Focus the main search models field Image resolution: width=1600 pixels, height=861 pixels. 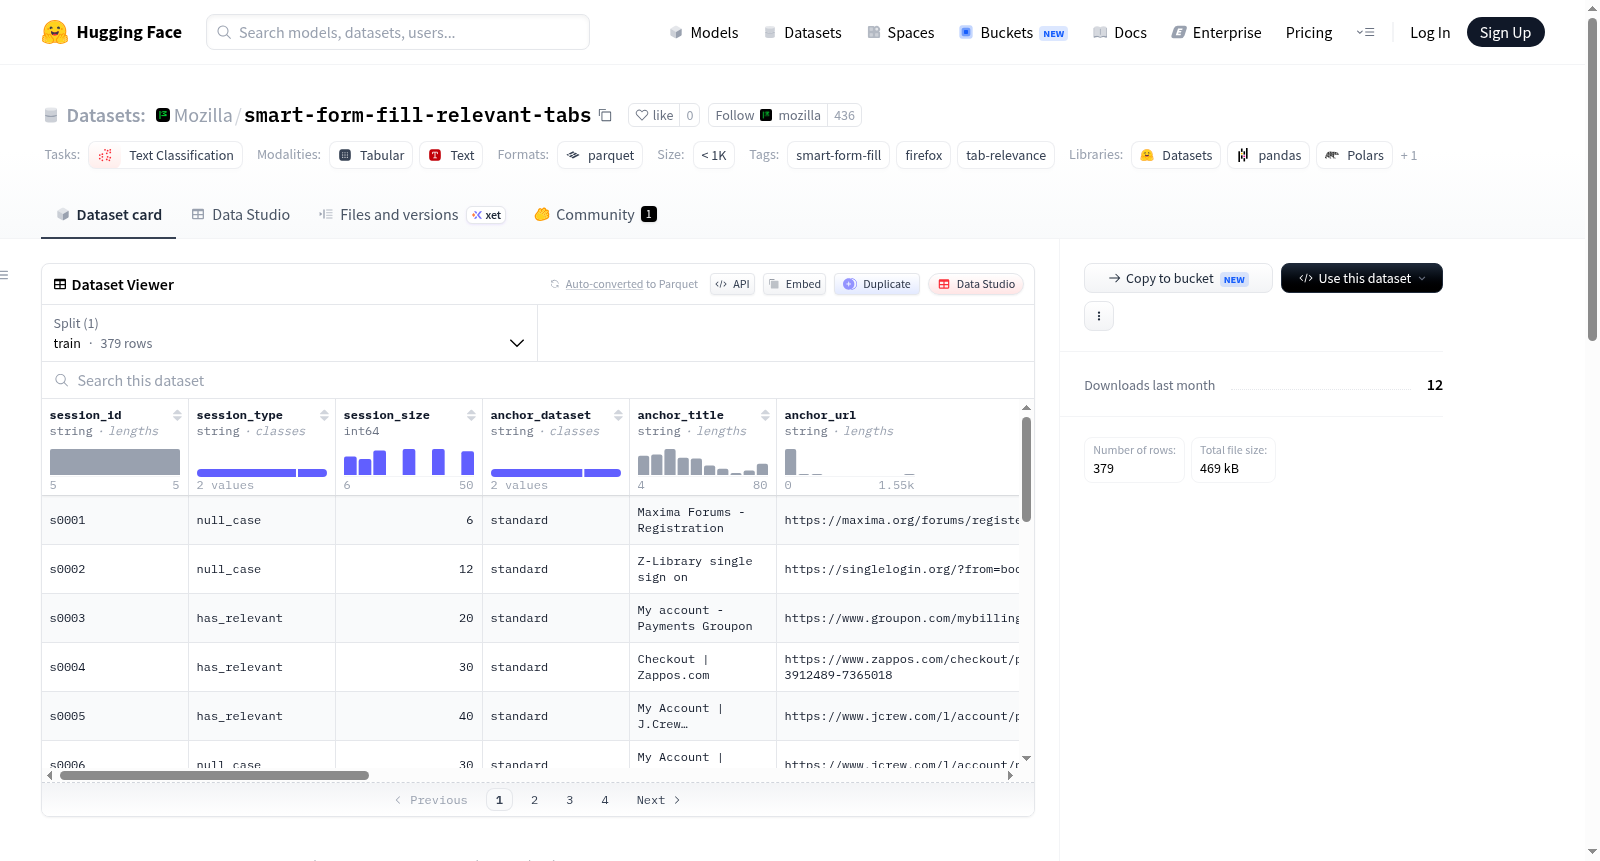pos(398,32)
